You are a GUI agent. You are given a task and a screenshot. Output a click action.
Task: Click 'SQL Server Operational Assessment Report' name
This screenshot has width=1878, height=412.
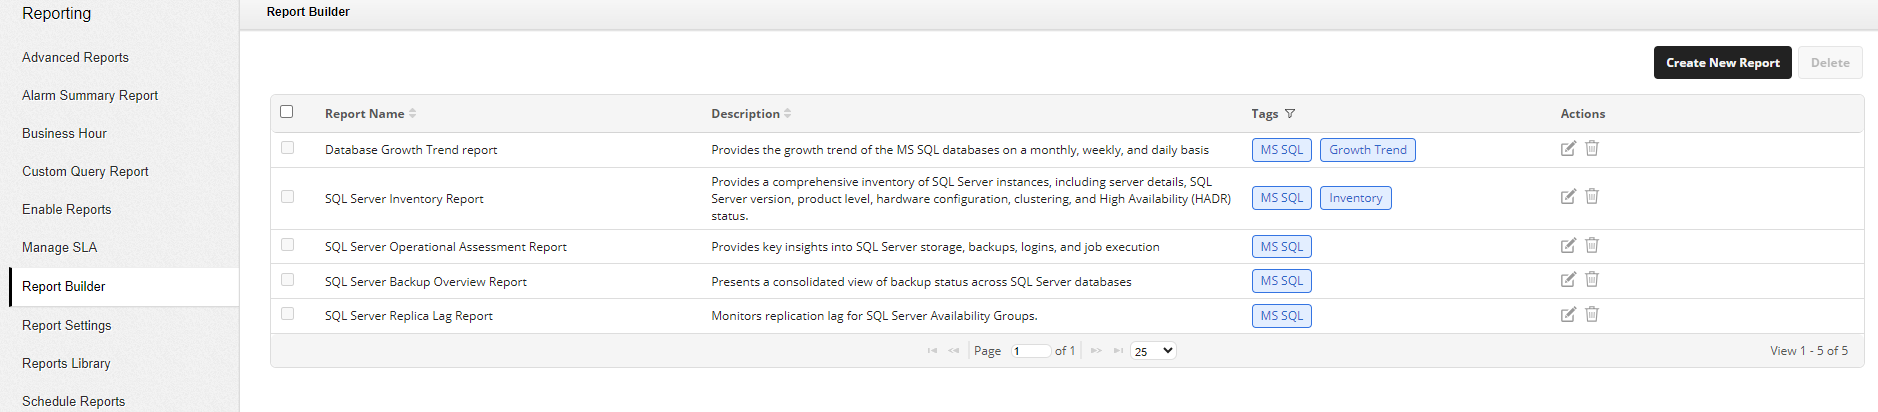coord(446,247)
